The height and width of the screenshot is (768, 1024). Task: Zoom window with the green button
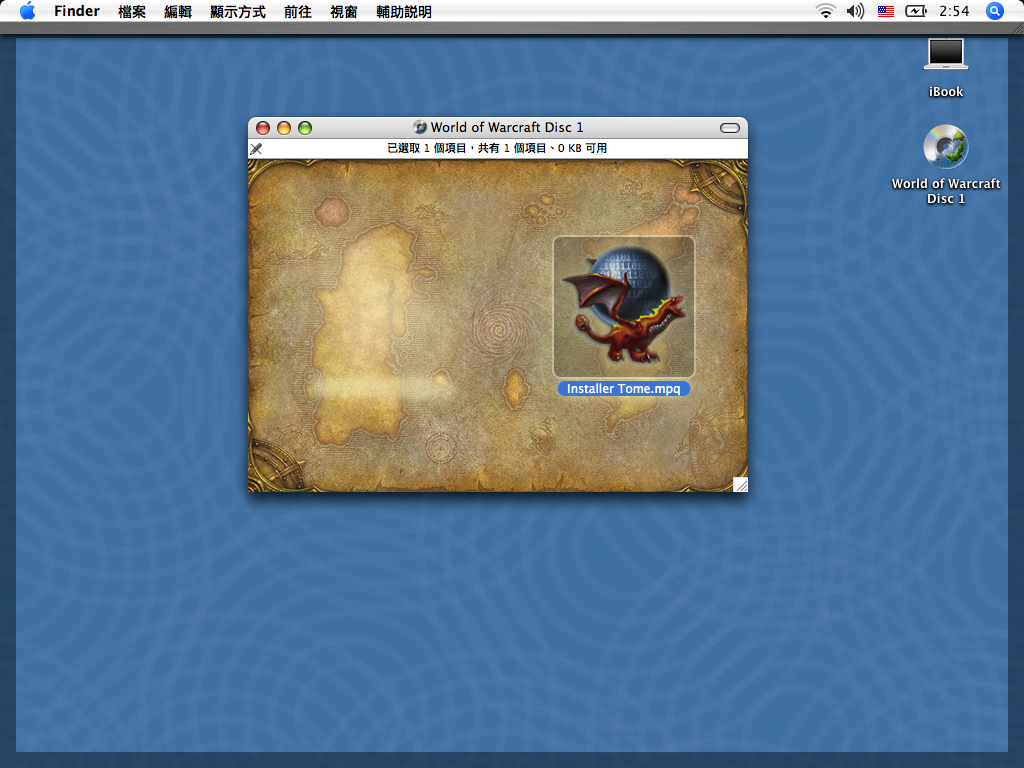(x=305, y=128)
